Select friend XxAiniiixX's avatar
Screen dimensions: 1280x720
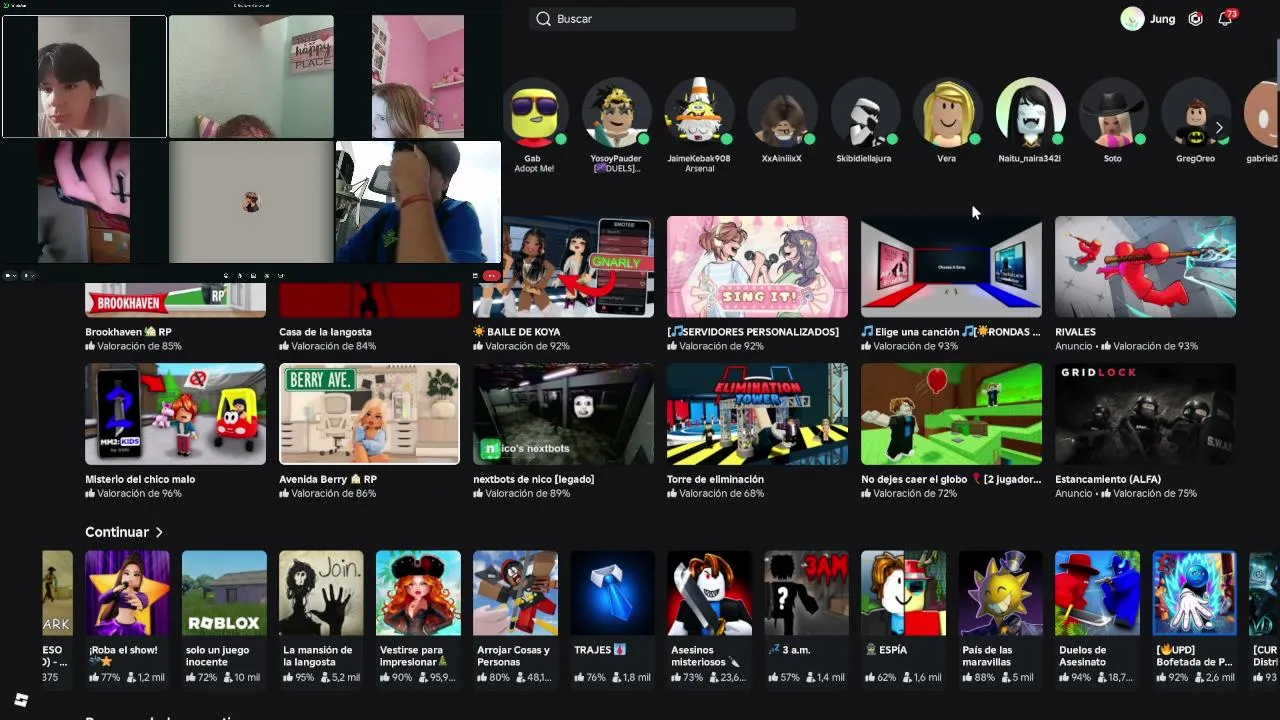tap(782, 112)
